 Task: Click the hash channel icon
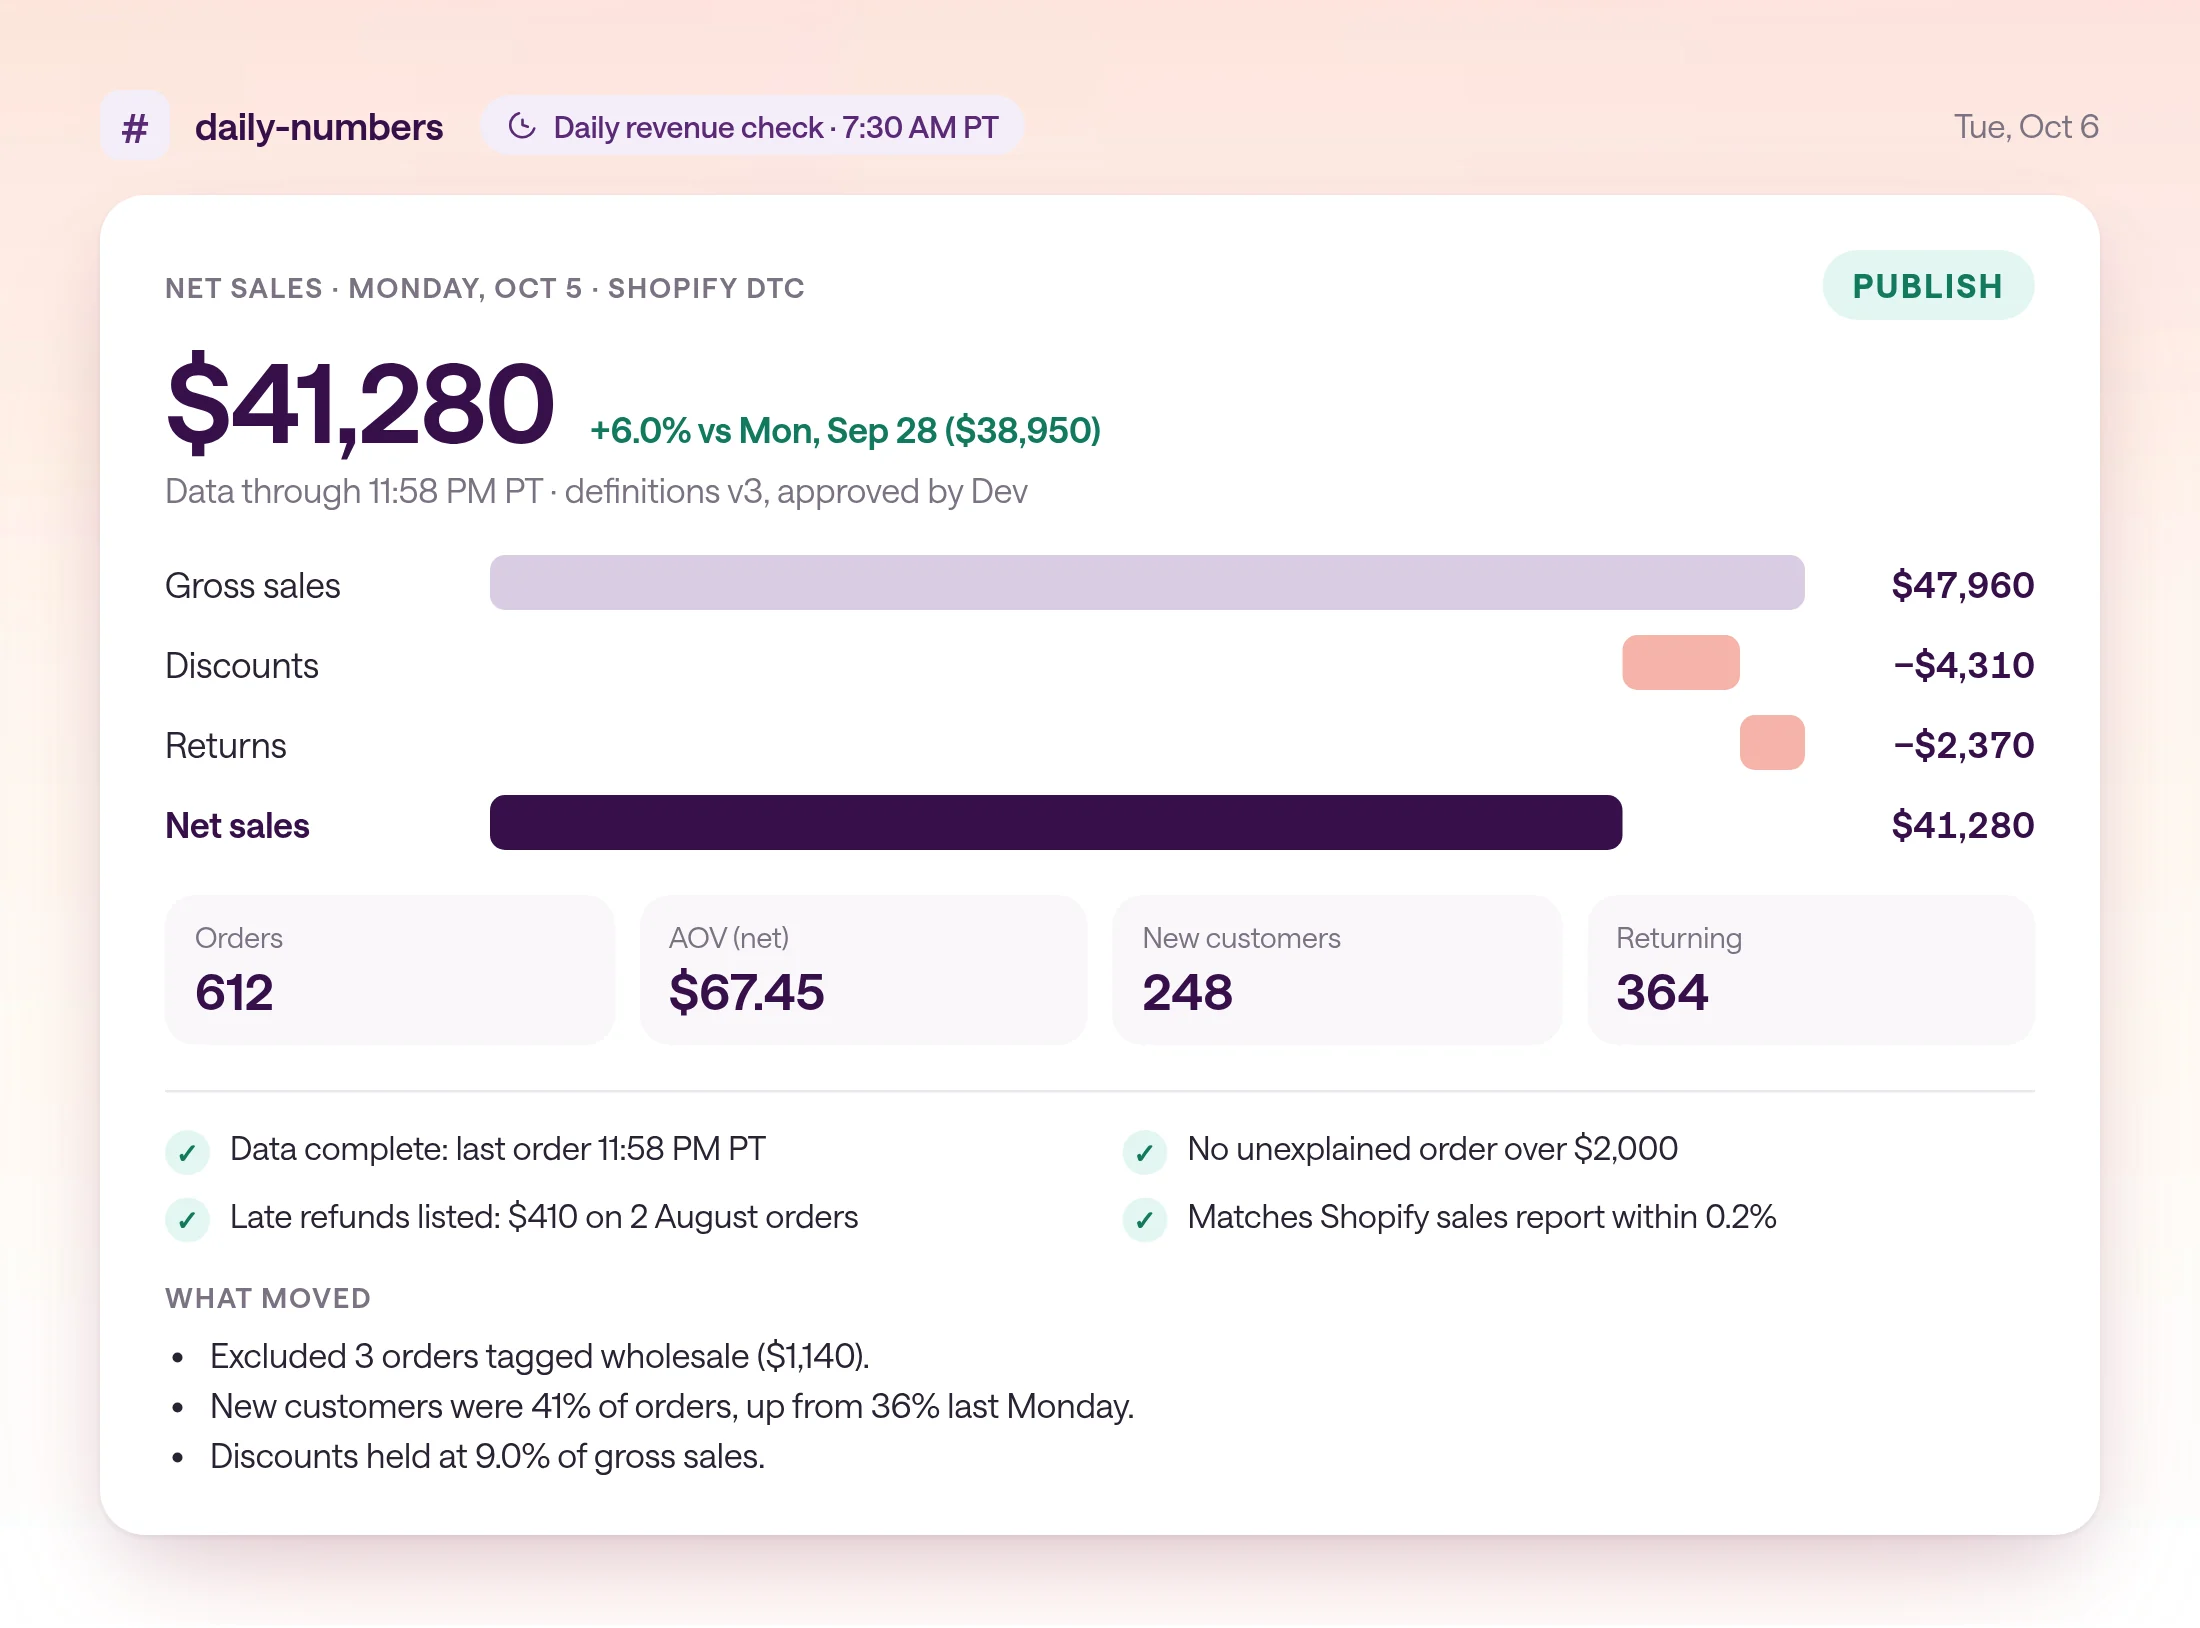click(135, 126)
